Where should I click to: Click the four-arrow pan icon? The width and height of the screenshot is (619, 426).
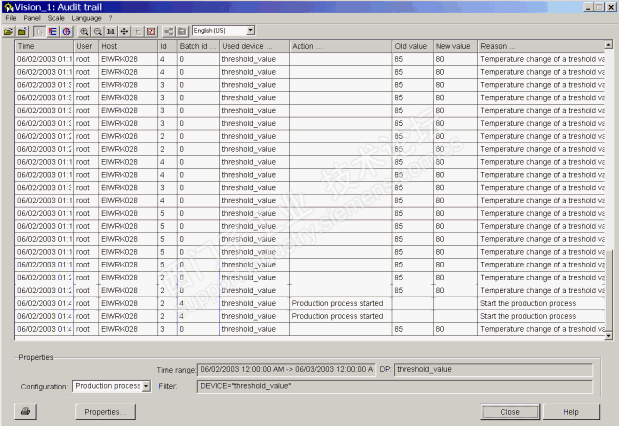124,32
